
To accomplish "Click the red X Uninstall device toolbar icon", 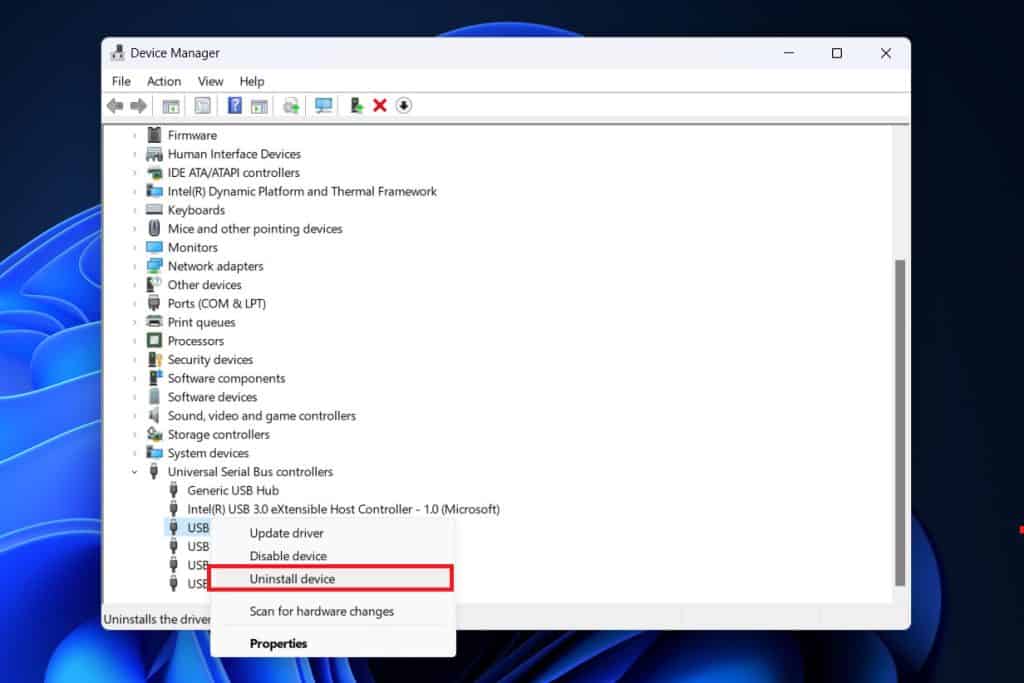I will (378, 105).
